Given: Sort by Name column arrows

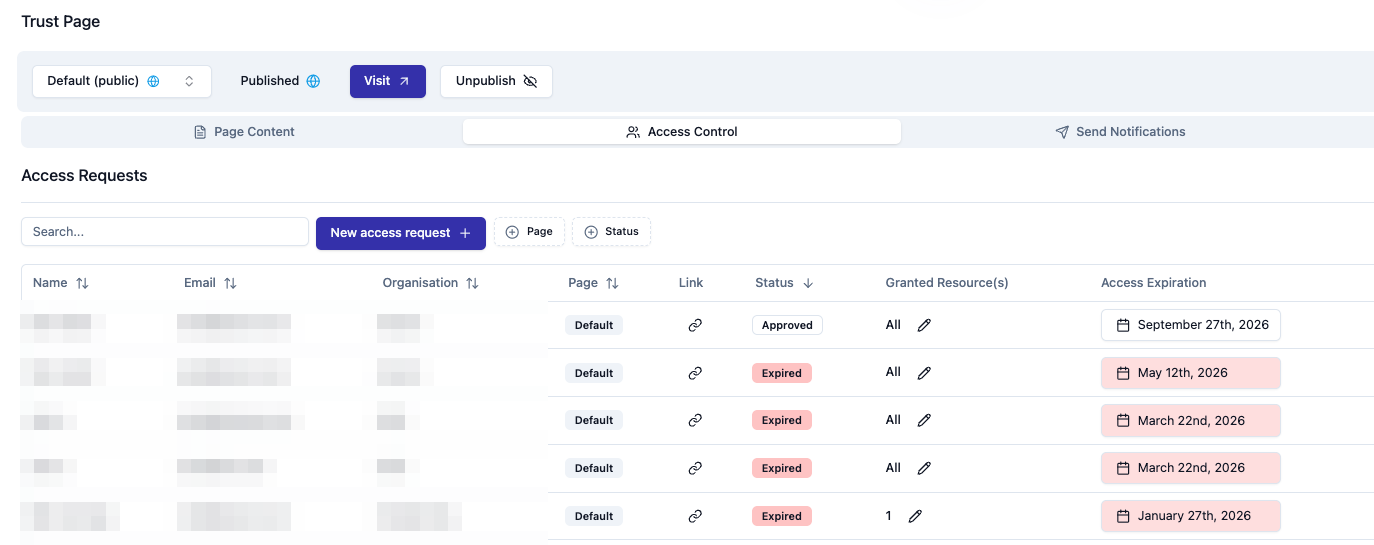Looking at the screenshot, I should click(82, 283).
